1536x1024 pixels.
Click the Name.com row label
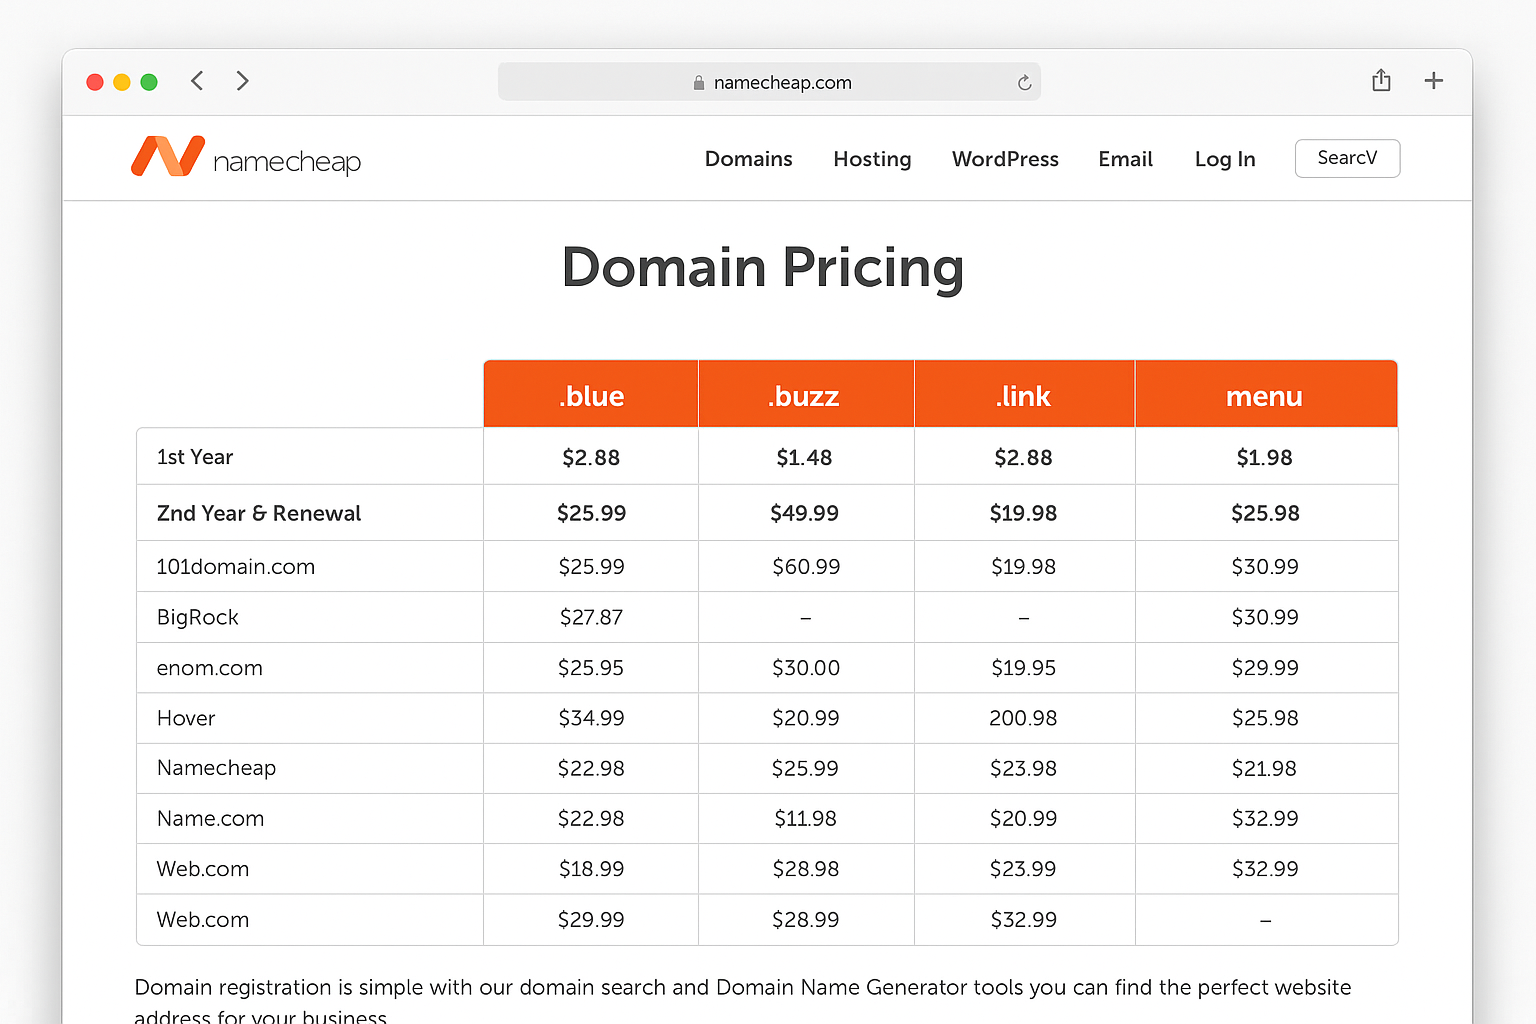pyautogui.click(x=210, y=818)
